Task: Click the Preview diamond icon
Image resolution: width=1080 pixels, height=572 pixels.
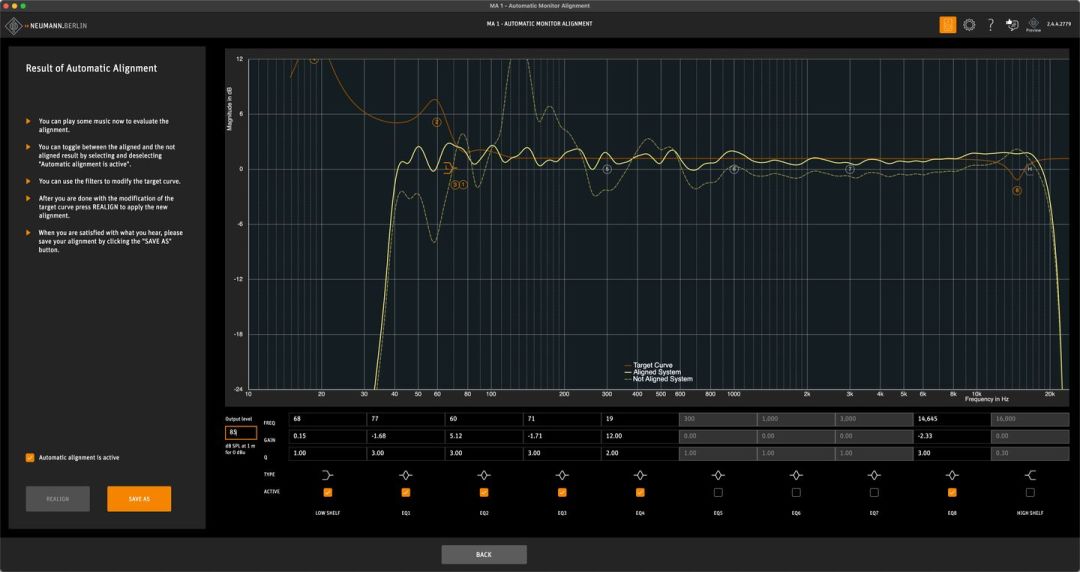Action: click(1033, 25)
